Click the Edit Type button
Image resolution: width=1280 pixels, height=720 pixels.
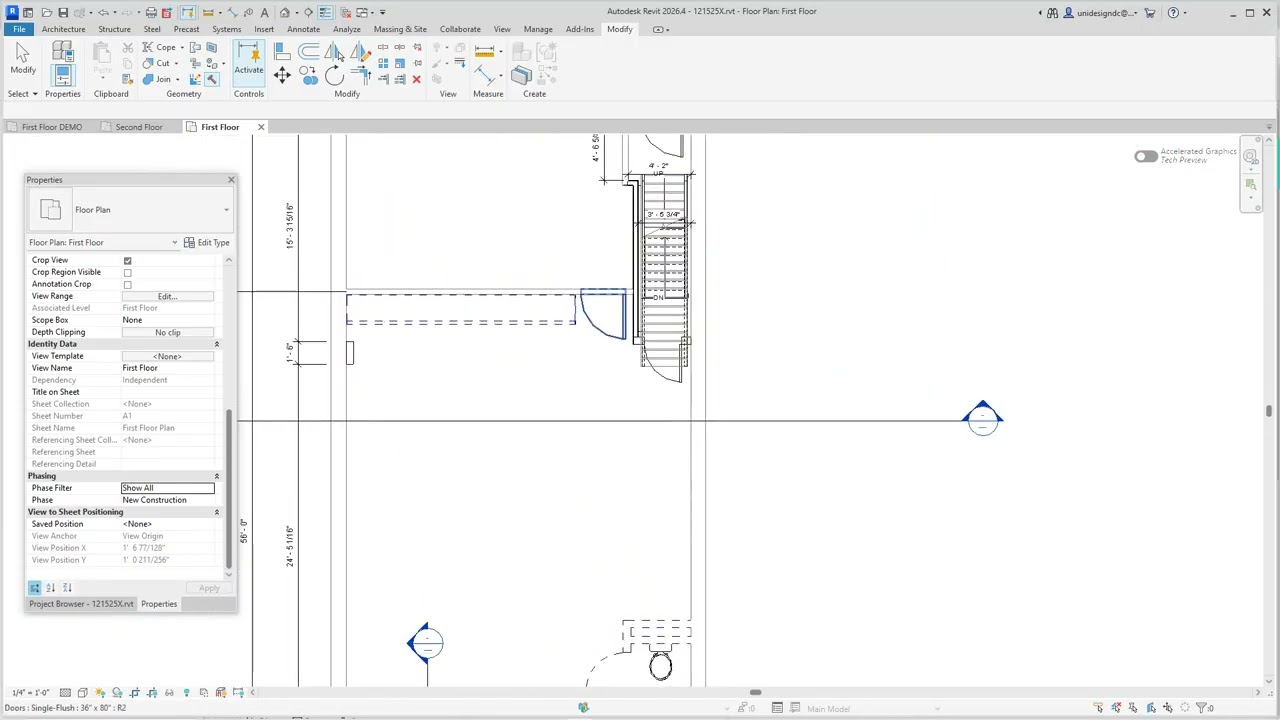pyautogui.click(x=207, y=242)
